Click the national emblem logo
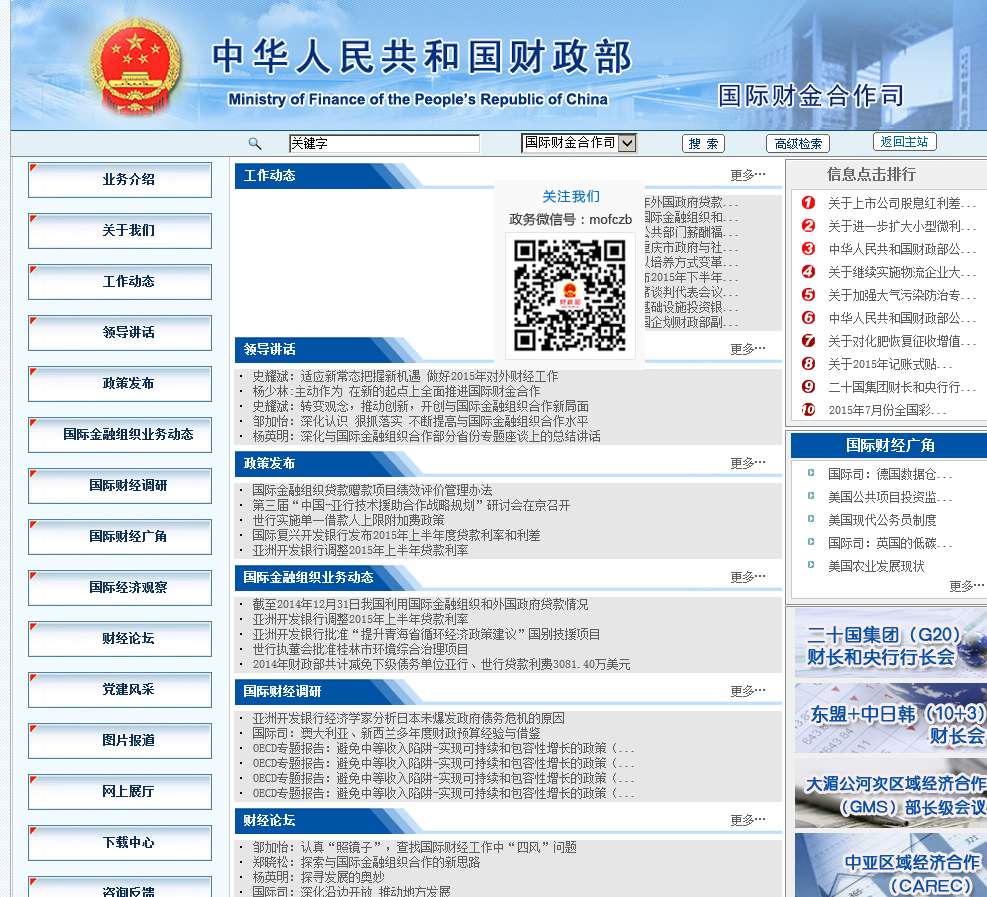 tap(135, 67)
